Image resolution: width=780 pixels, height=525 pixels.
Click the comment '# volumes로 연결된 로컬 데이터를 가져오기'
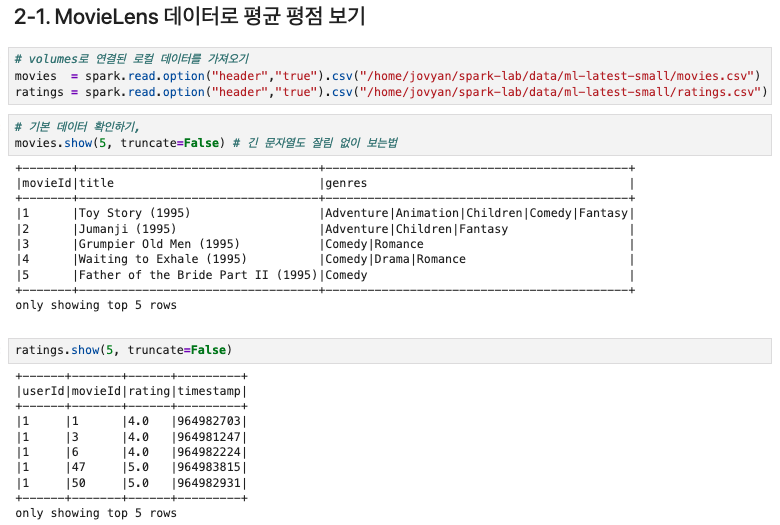[132, 59]
